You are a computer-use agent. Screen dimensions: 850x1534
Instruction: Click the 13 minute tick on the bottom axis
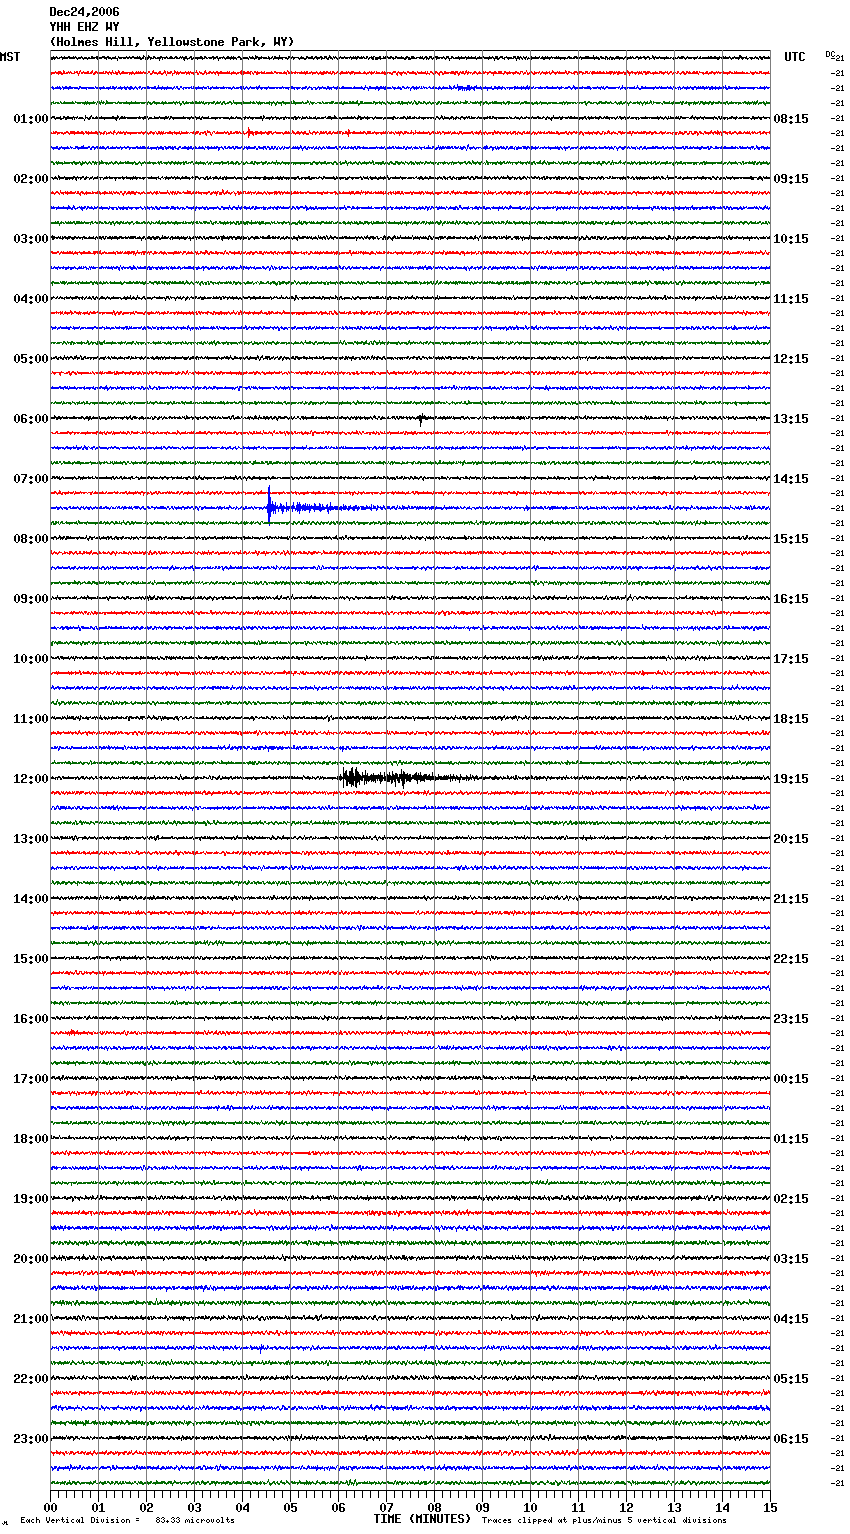(674, 1507)
